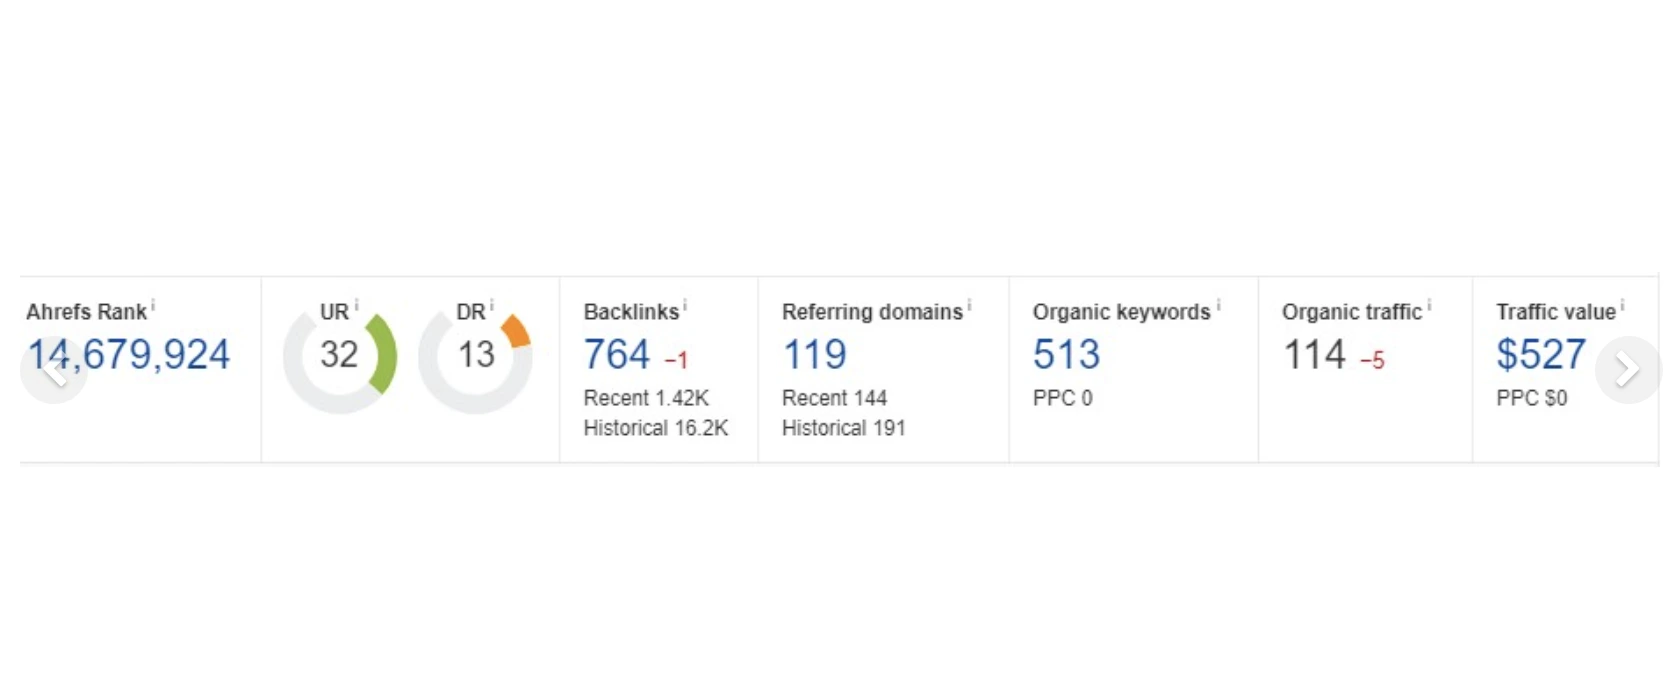Open the 119 referring domains link
The image size is (1666, 682).
click(x=814, y=355)
